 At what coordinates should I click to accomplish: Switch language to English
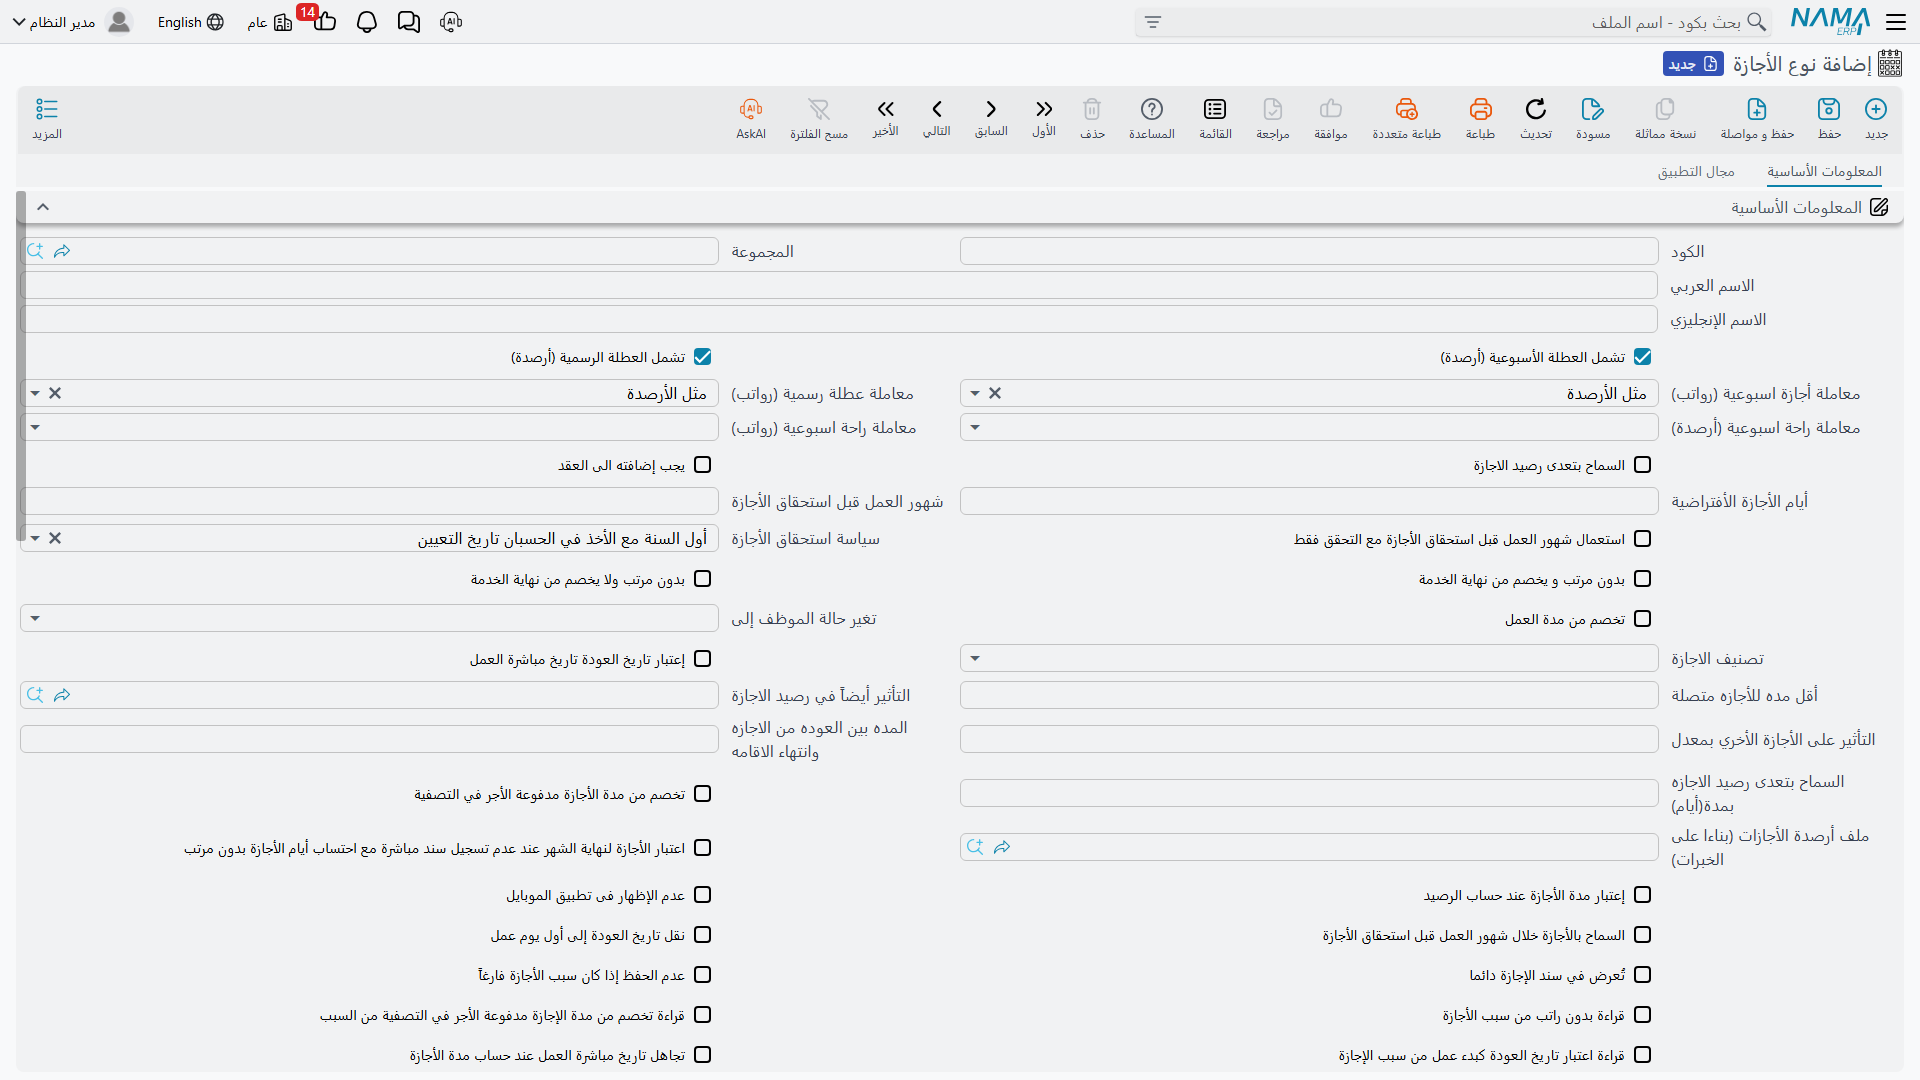point(190,22)
